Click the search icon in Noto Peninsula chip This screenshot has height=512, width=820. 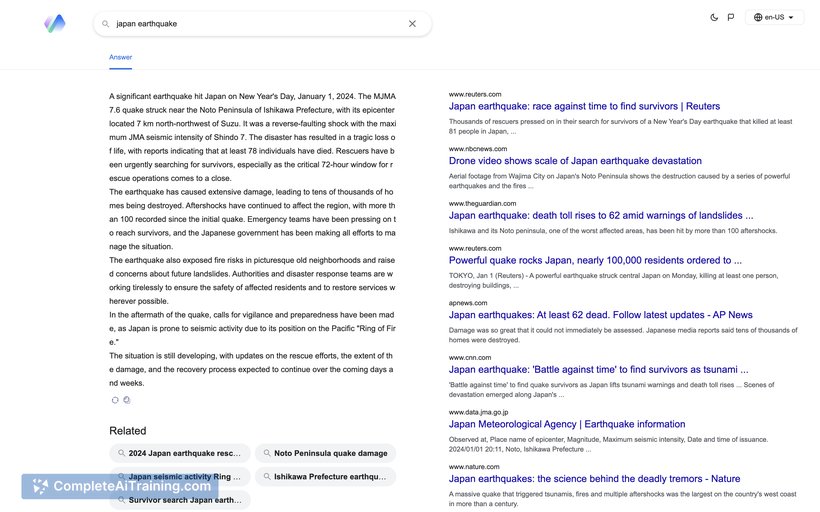[x=265, y=454]
